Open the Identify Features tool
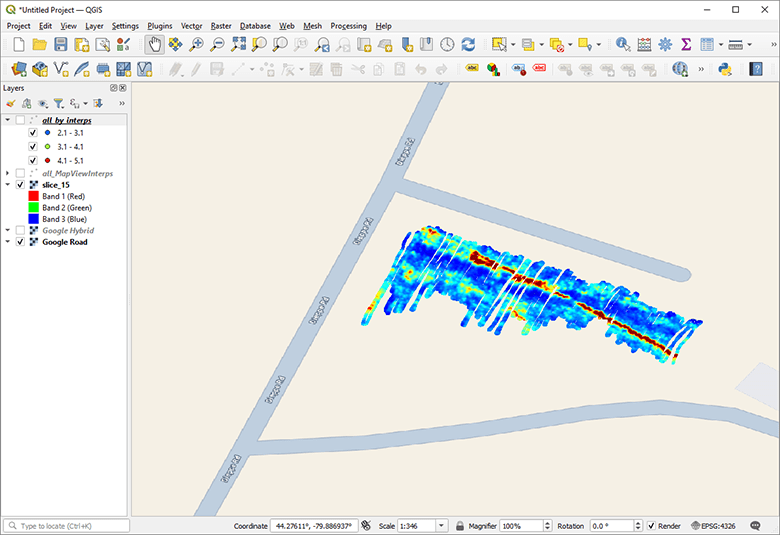The height and width of the screenshot is (535, 780). 623,44
